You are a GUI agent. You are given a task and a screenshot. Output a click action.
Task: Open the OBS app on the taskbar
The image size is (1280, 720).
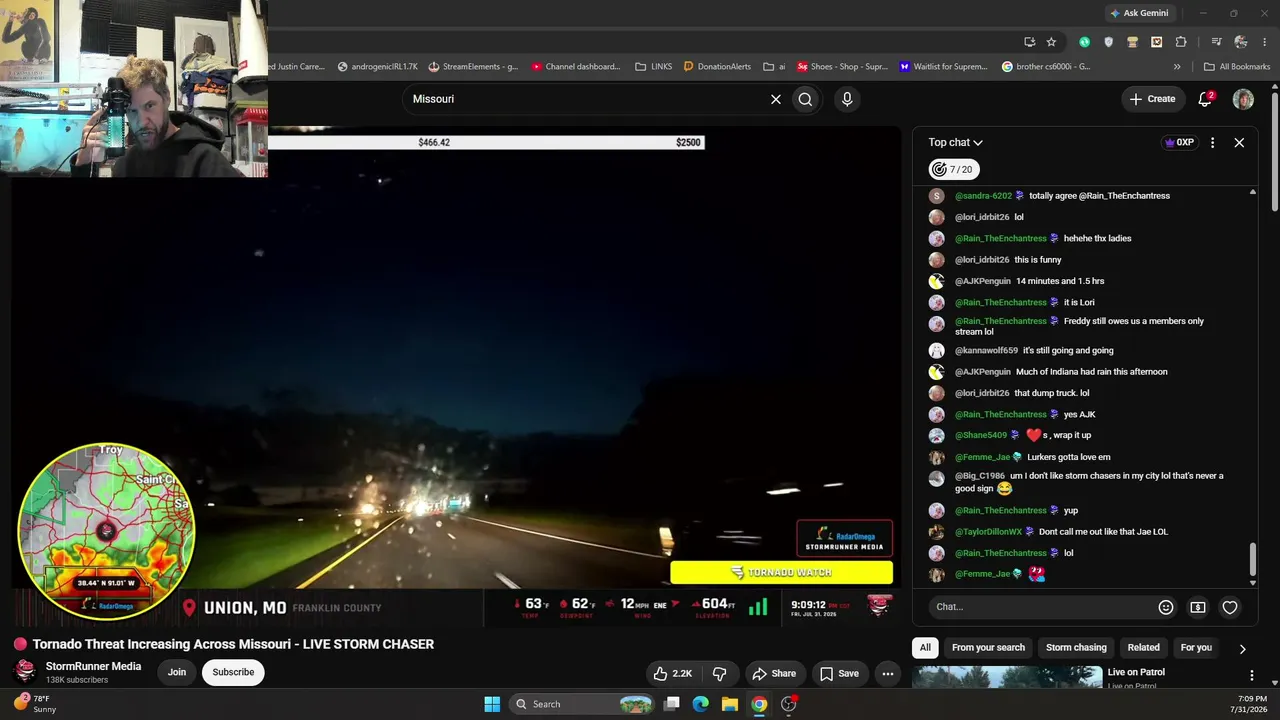(789, 704)
